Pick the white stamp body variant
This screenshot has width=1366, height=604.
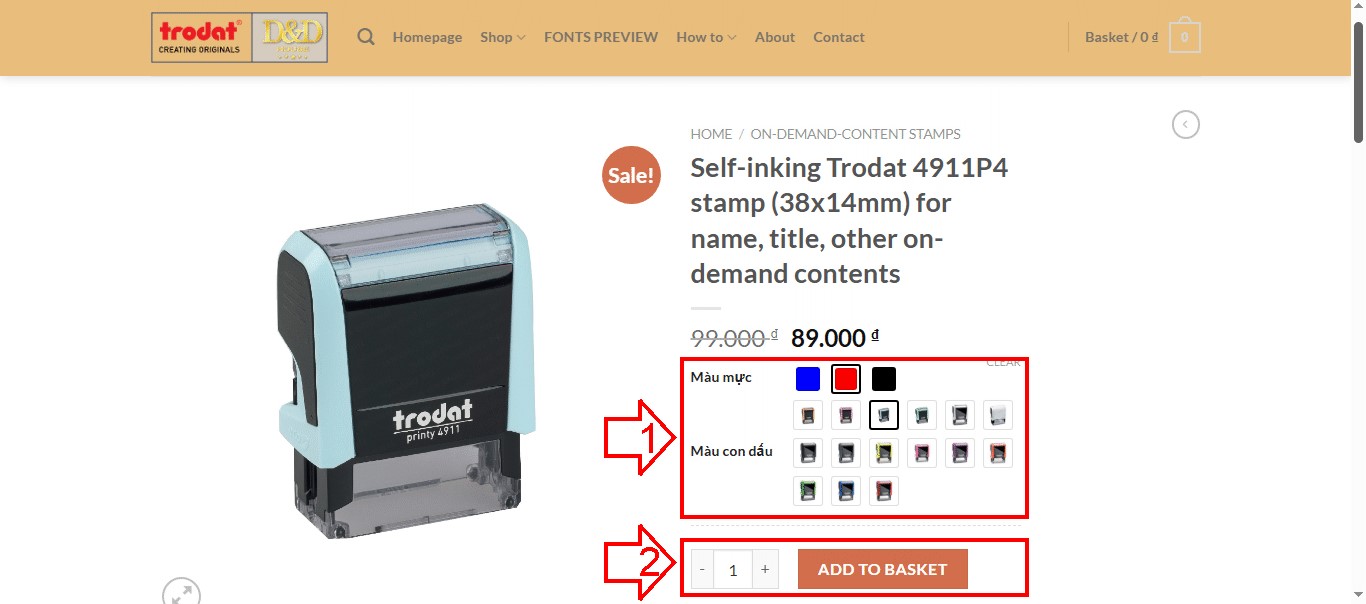coord(998,415)
